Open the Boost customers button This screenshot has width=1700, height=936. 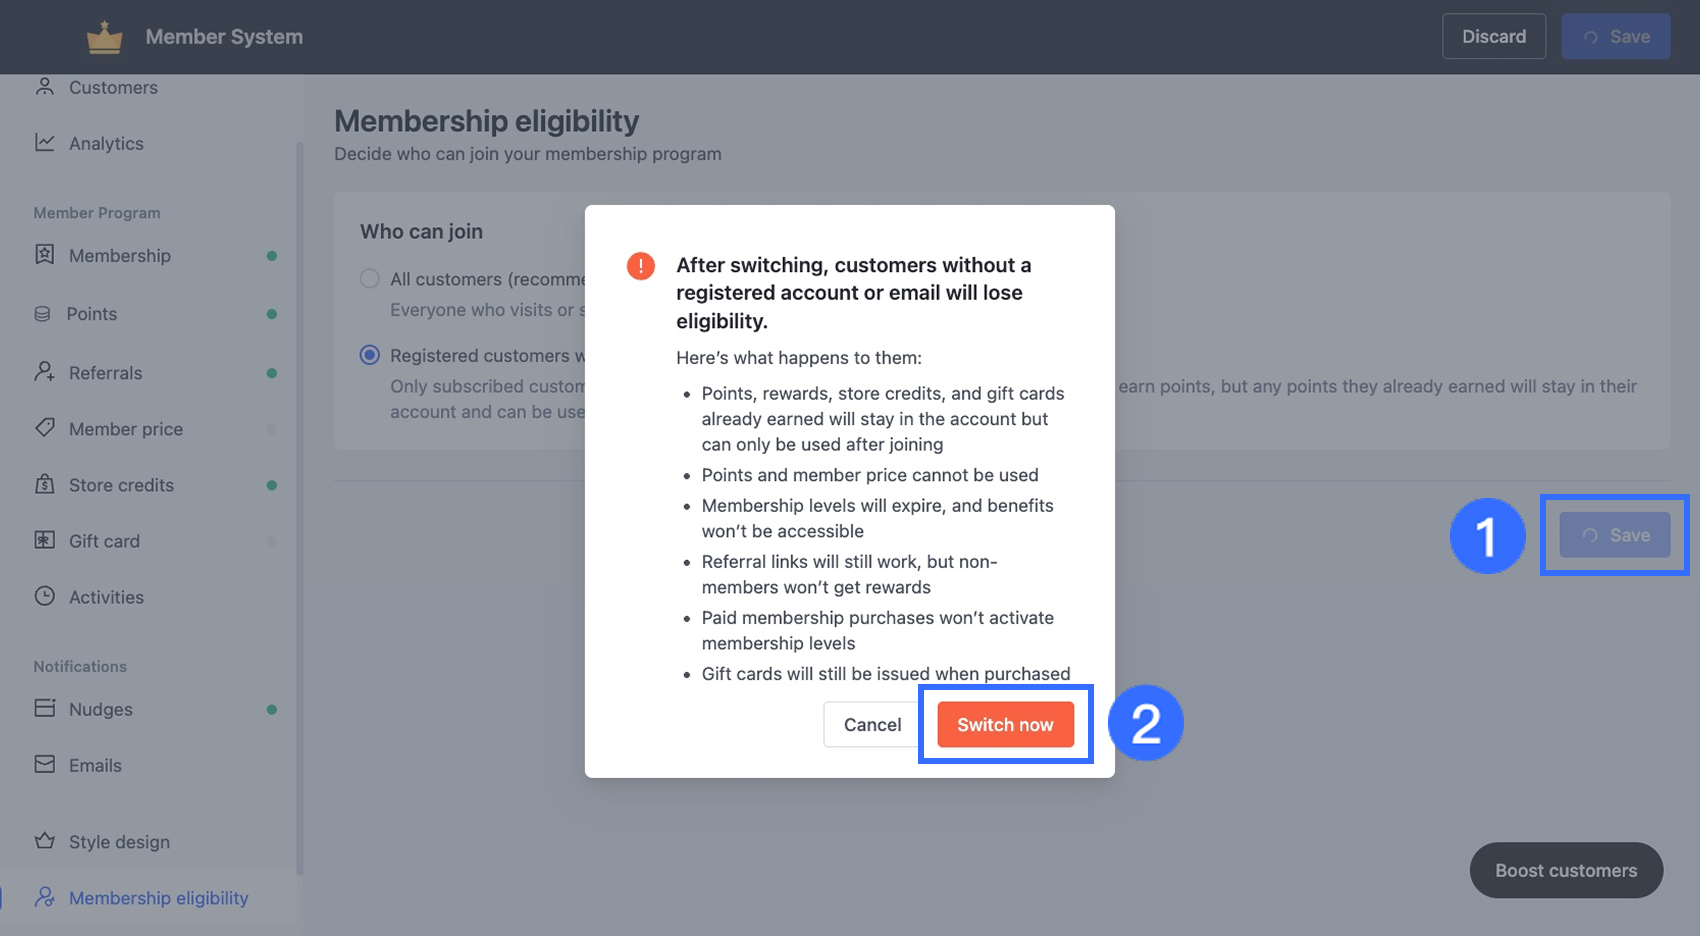(x=1566, y=870)
